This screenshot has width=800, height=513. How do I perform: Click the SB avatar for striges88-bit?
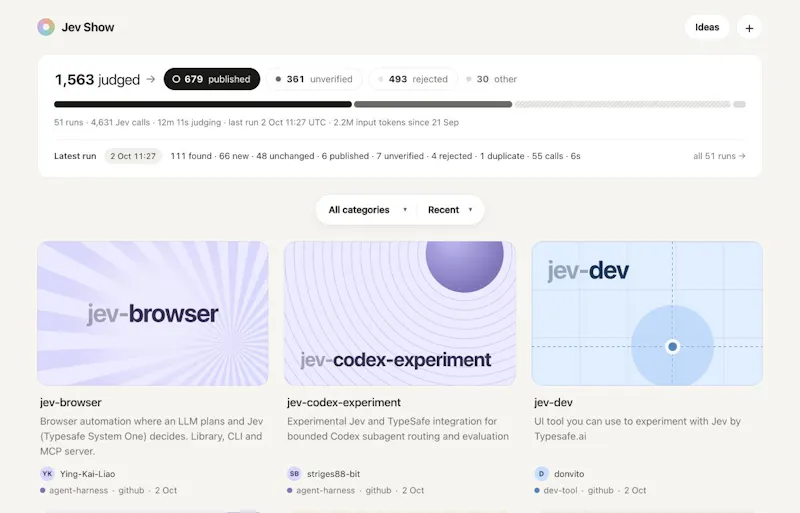coord(294,474)
